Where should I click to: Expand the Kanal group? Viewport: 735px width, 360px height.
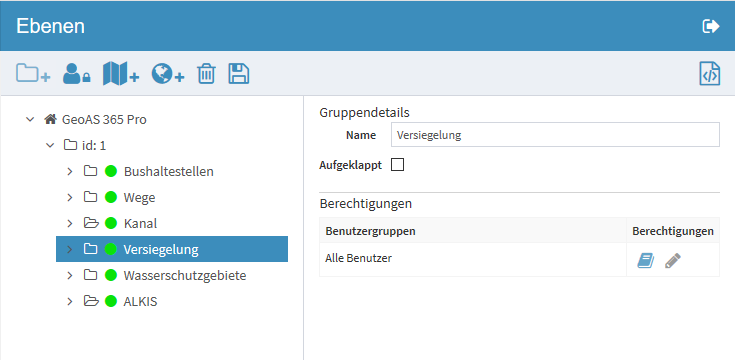(70, 224)
